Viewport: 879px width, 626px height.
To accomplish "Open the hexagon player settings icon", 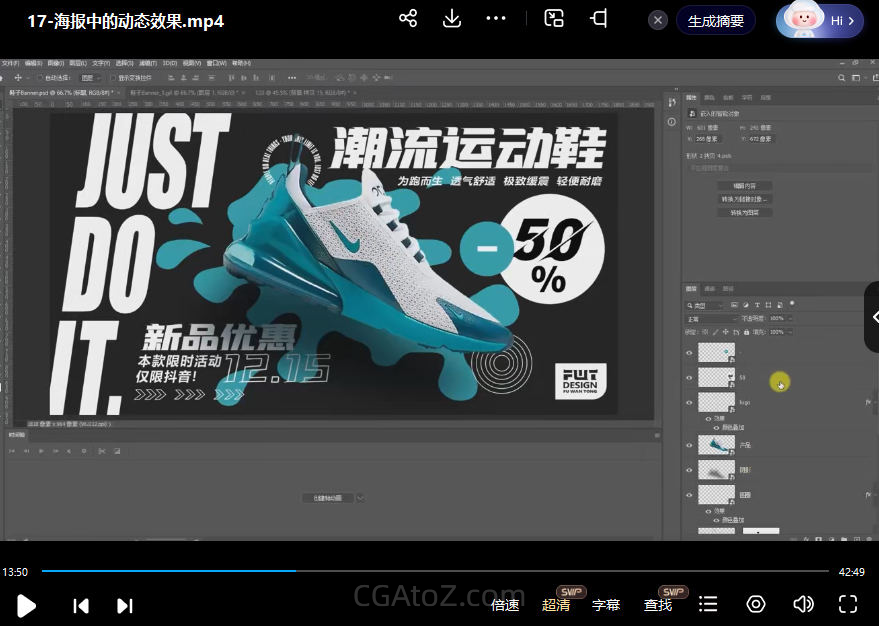I will click(756, 604).
